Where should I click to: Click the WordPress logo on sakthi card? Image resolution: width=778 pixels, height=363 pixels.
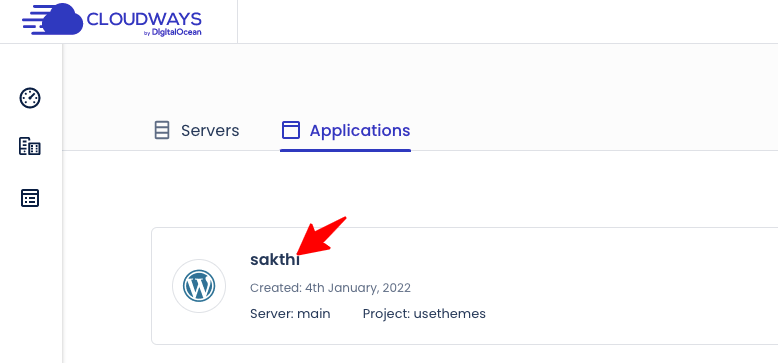pyautogui.click(x=199, y=286)
